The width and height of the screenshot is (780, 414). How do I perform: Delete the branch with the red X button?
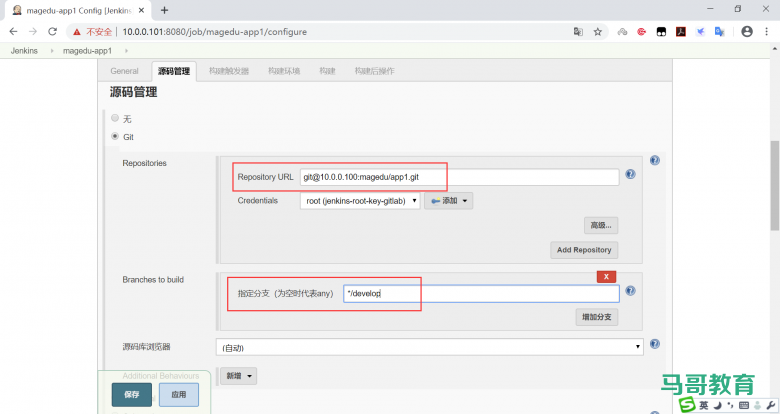click(606, 277)
